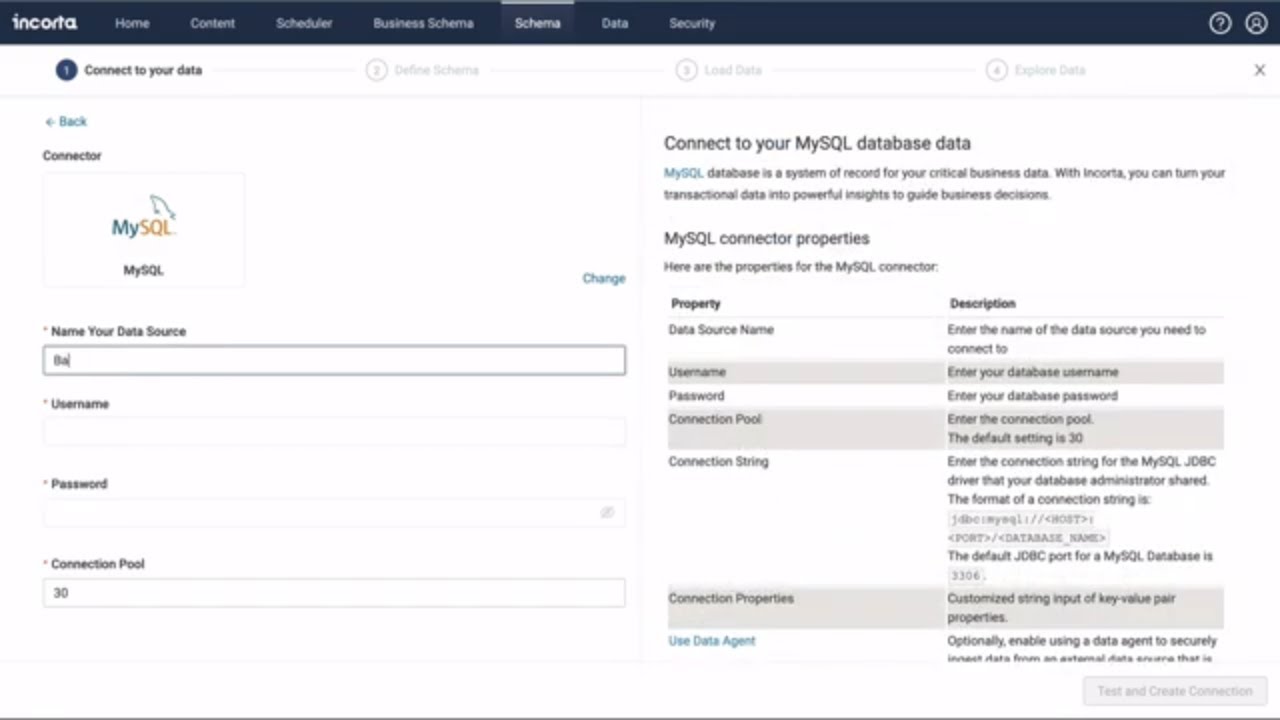
Task: Click the 'Property' column header
Action: (x=696, y=303)
